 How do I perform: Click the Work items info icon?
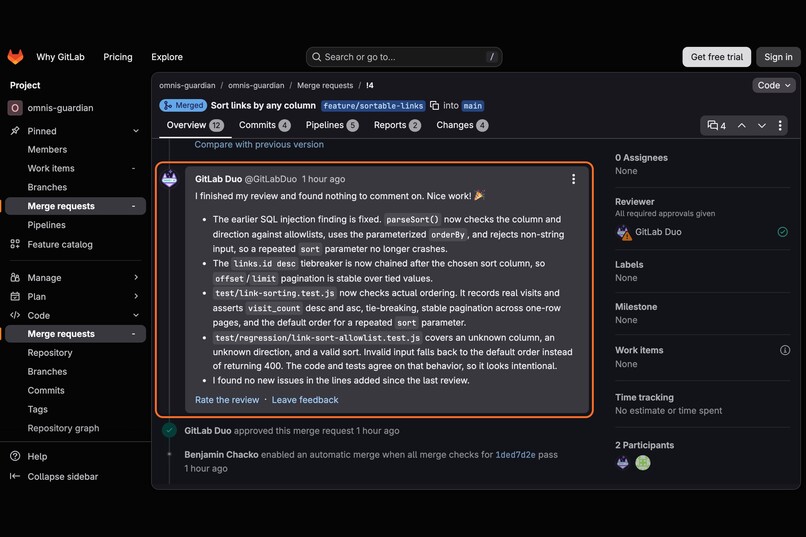pos(785,350)
